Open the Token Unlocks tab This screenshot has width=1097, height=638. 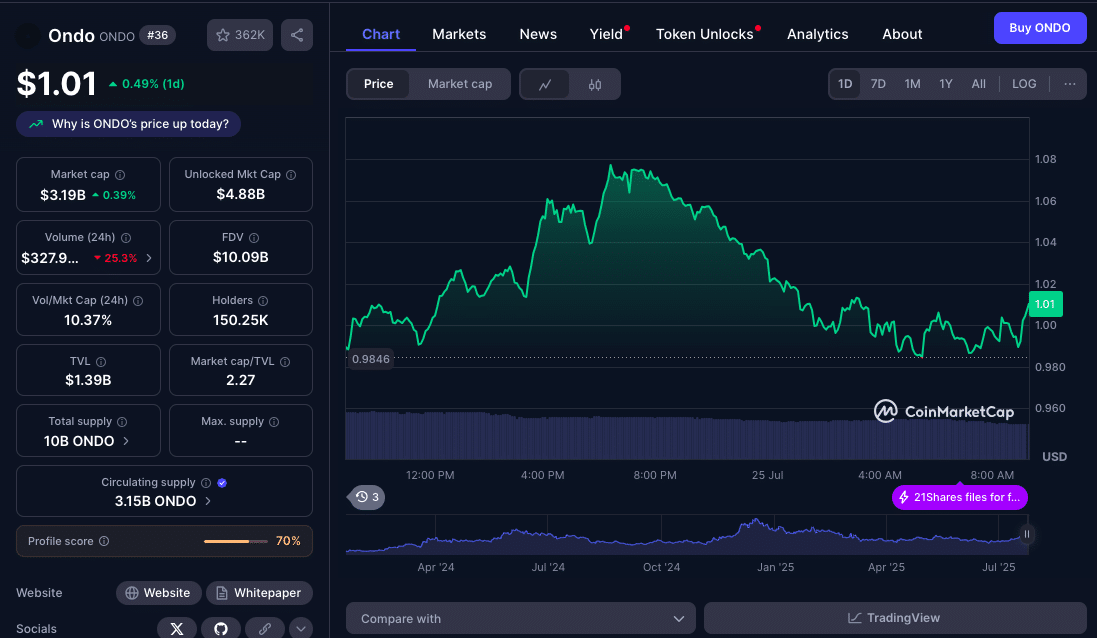click(x=705, y=34)
